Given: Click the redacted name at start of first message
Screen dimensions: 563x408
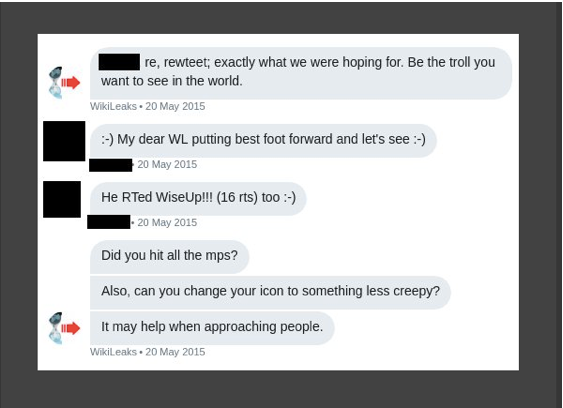Looking at the screenshot, I should 119,62.
